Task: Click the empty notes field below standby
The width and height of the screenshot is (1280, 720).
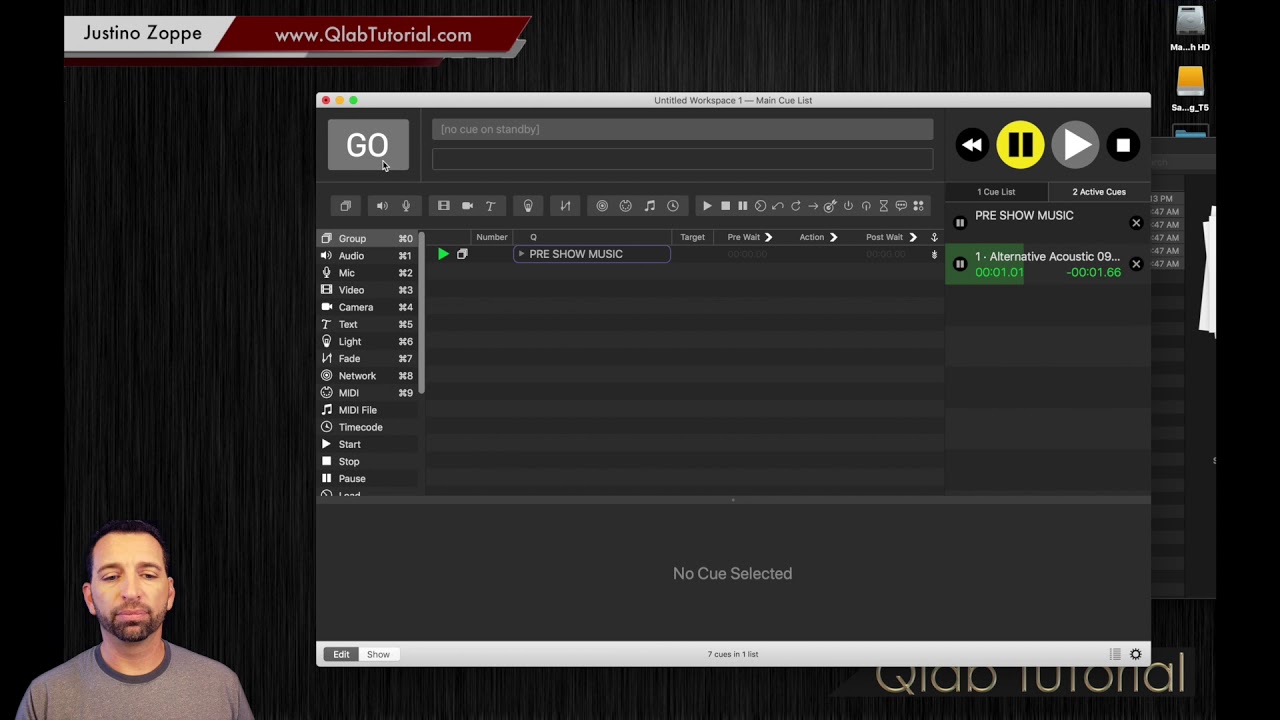Action: pos(682,159)
